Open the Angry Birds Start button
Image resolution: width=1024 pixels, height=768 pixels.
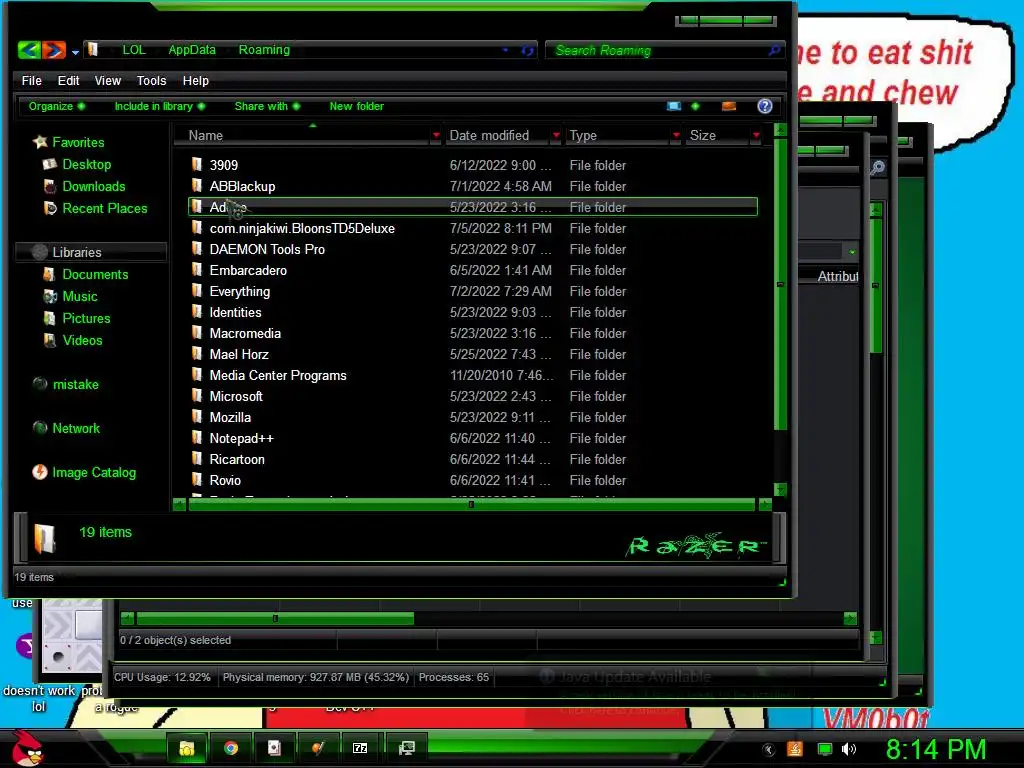coord(27,748)
